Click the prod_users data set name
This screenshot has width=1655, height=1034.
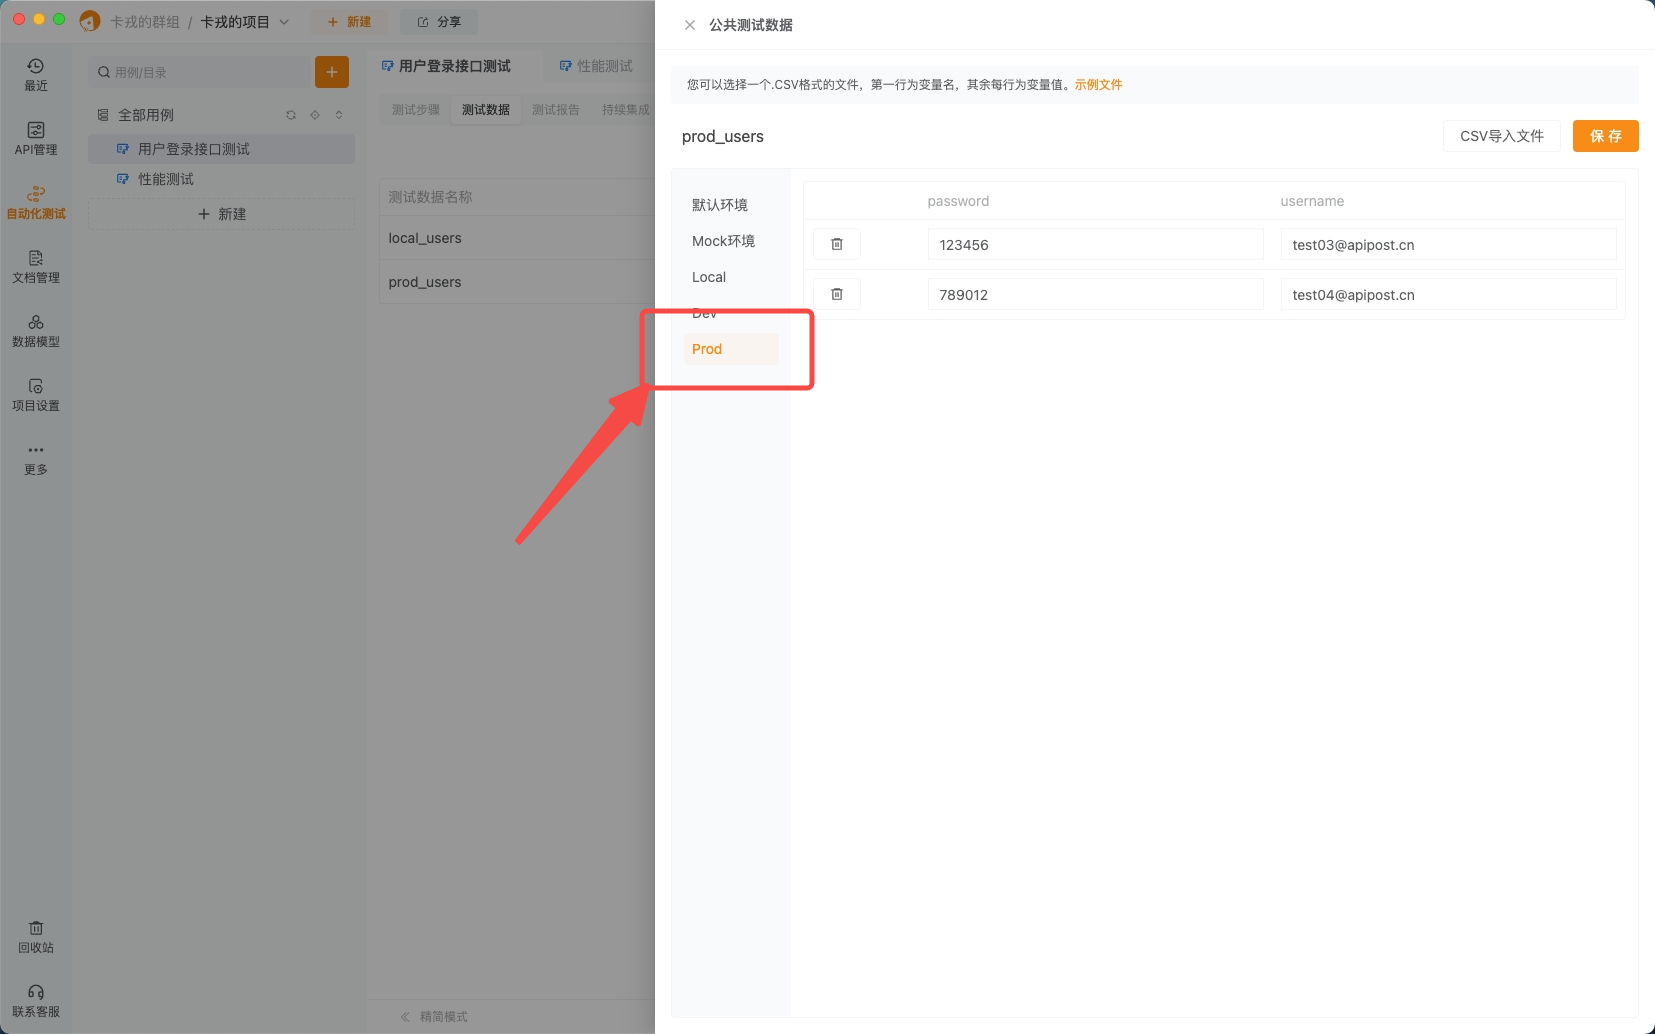click(723, 136)
